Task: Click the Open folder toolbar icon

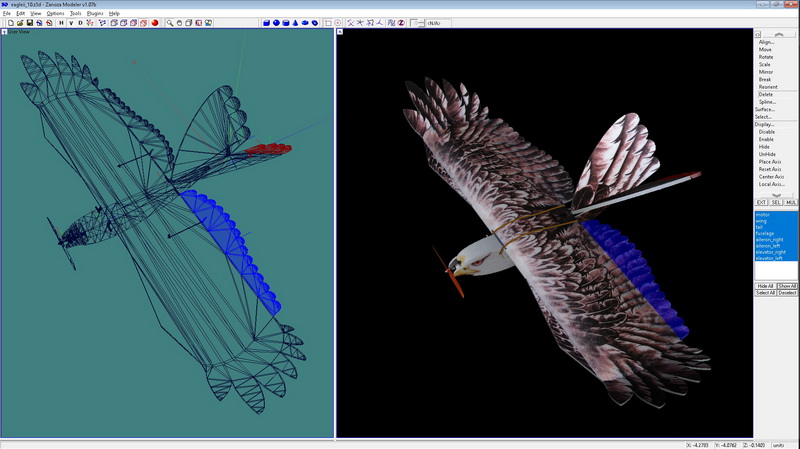Action: click(x=20, y=22)
